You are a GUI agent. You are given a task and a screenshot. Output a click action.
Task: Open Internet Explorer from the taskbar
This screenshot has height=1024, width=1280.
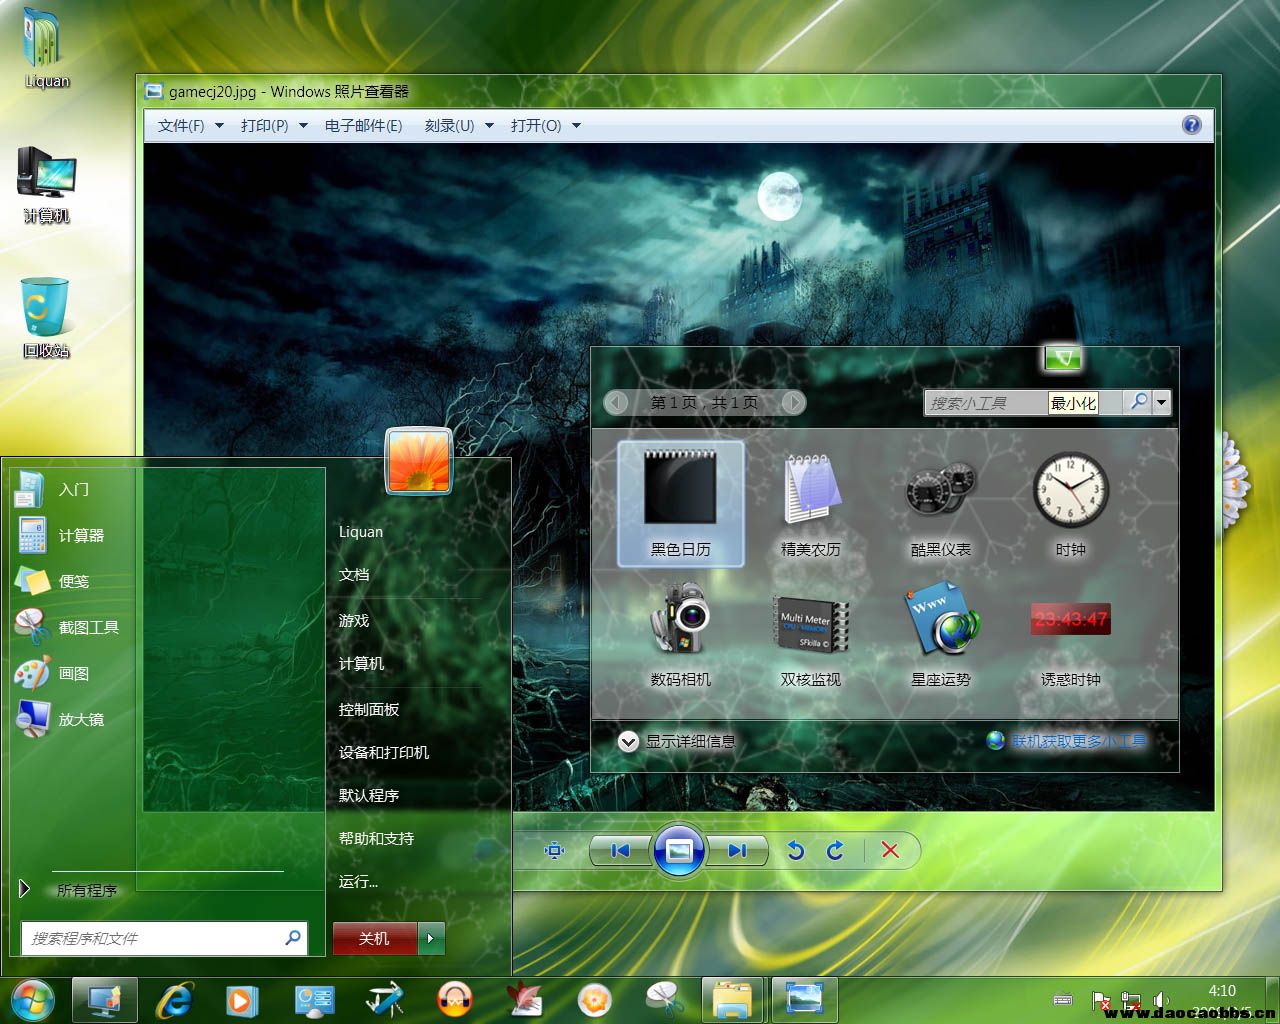click(176, 999)
